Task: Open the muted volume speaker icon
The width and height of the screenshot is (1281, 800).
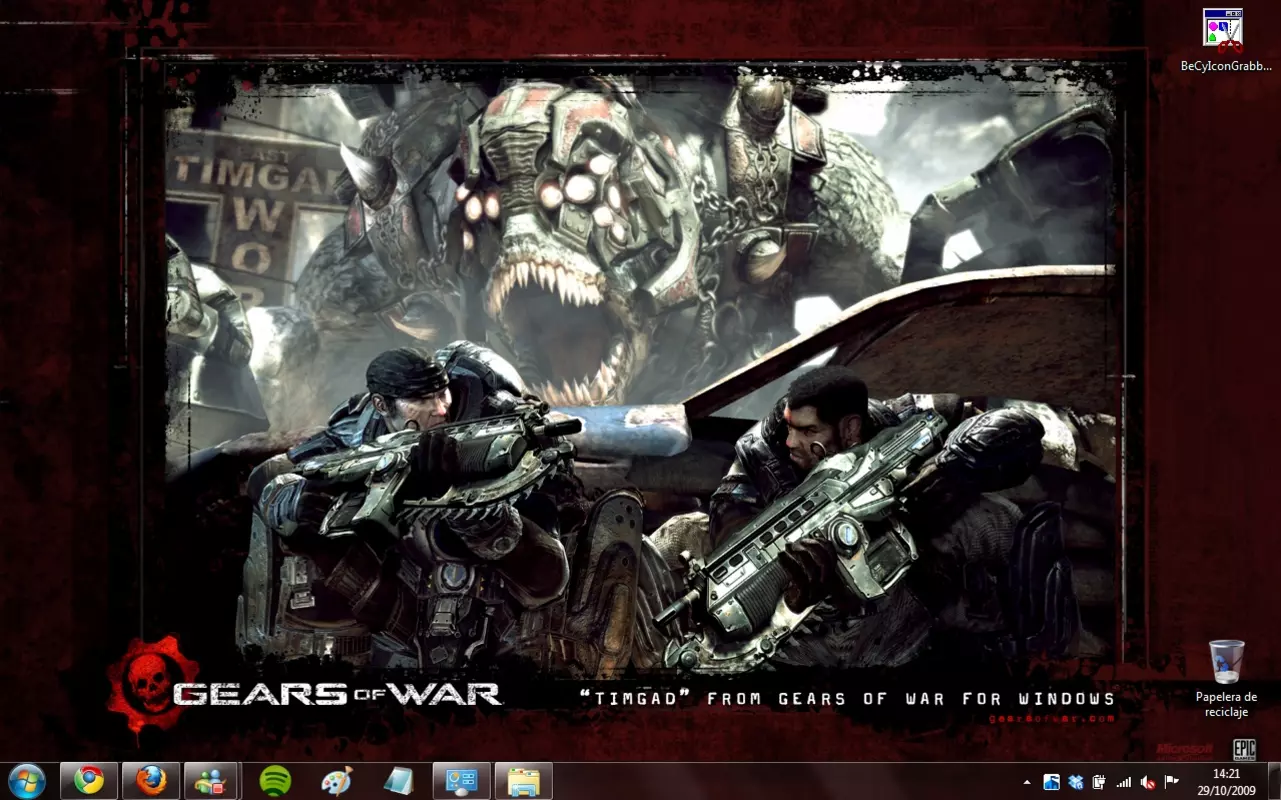Action: (1148, 782)
